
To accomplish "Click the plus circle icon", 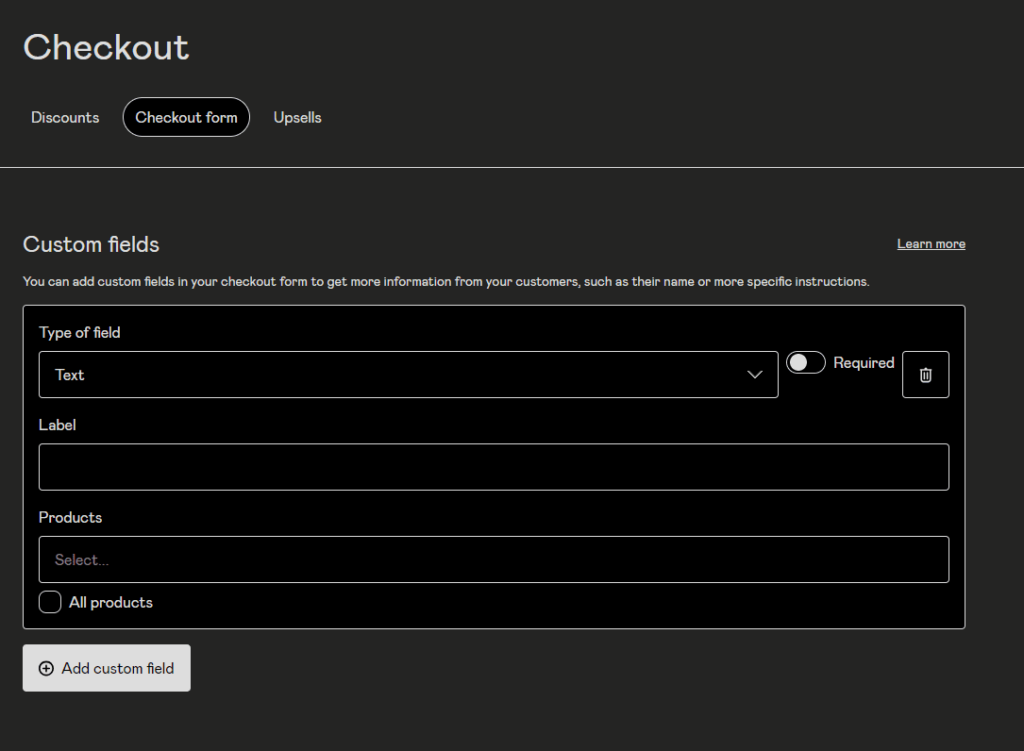I will click(46, 668).
